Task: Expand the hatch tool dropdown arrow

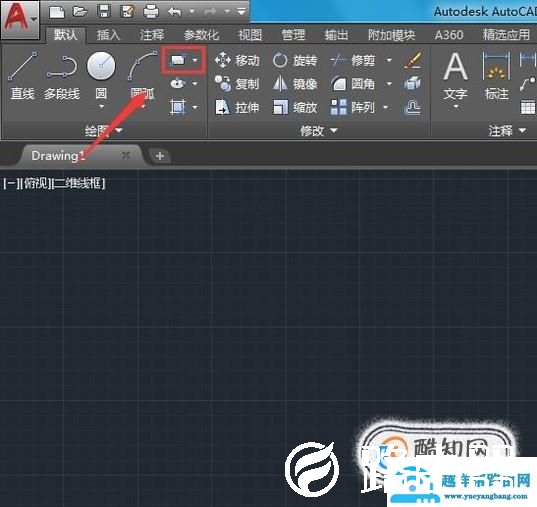Action: [x=195, y=108]
